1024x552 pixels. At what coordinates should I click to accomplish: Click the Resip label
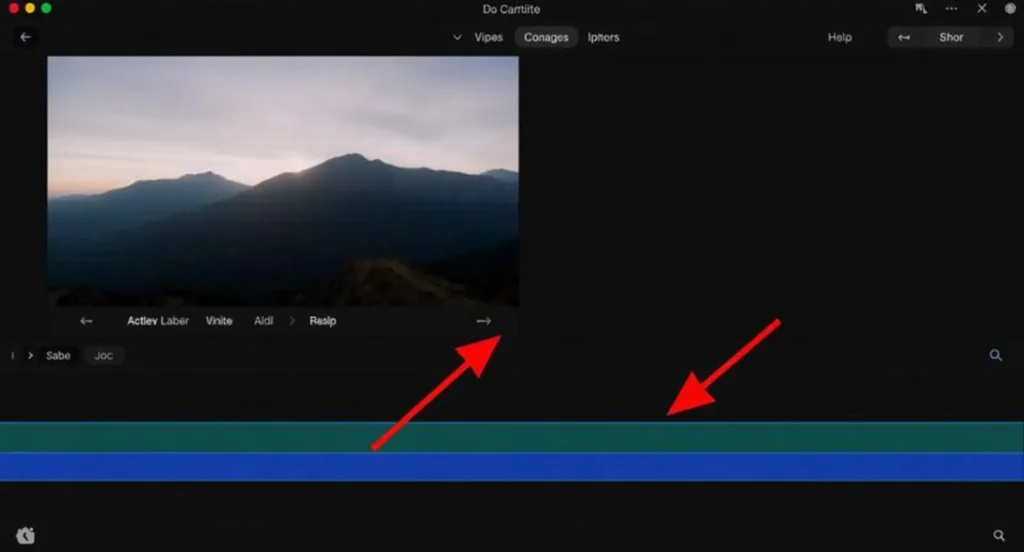pyautogui.click(x=323, y=321)
